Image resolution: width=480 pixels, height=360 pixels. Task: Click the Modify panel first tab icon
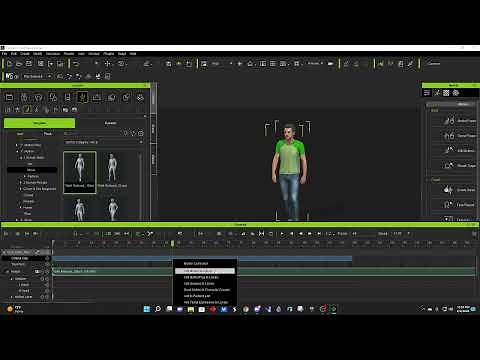tap(427, 93)
